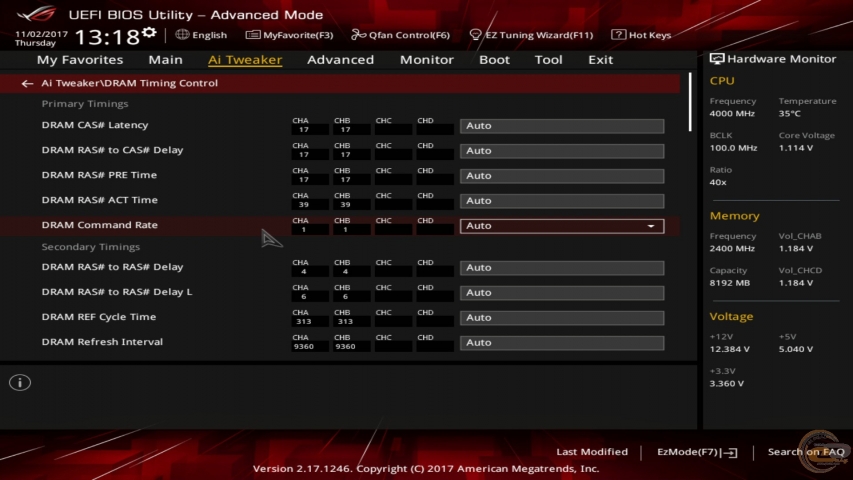
Task: Select DRAM REF Cycle Time label
Action: coord(98,317)
